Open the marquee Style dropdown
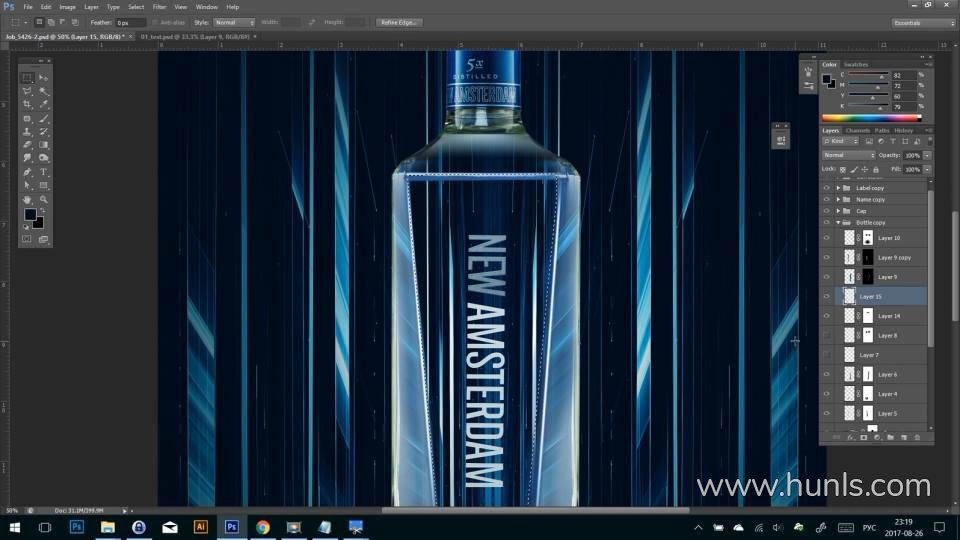960x540 pixels. 234,23
